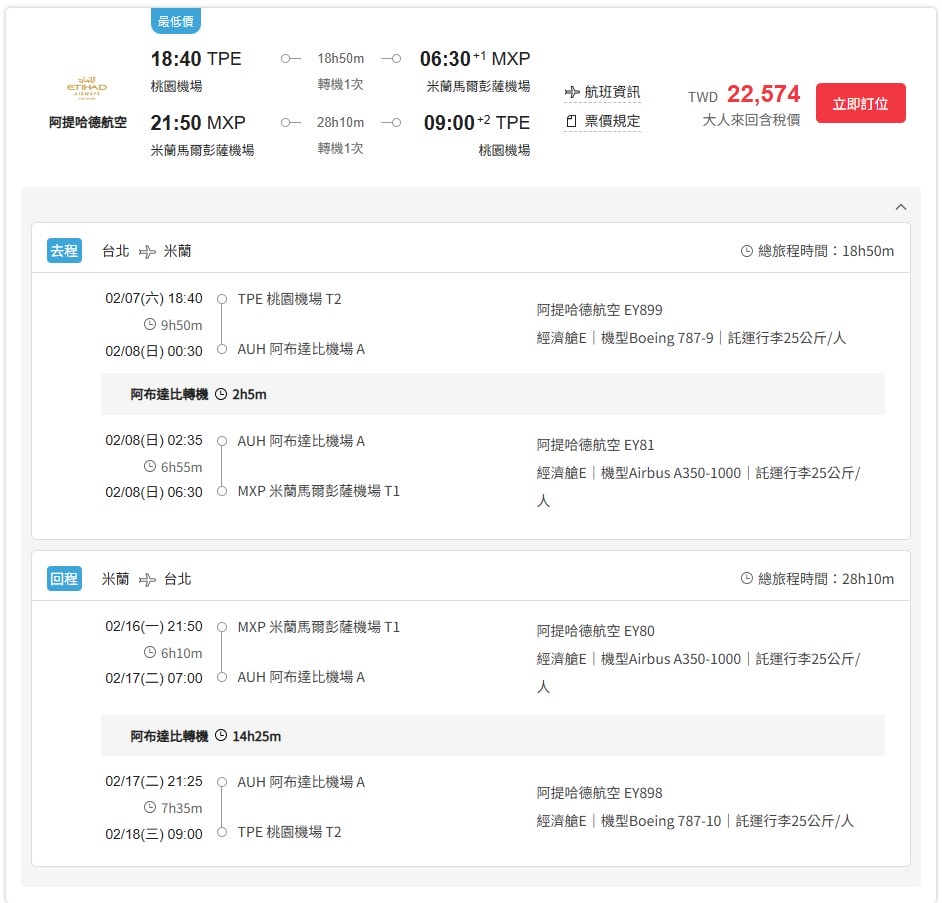Click flight number 阿提哈德航空 EY898

point(600,793)
